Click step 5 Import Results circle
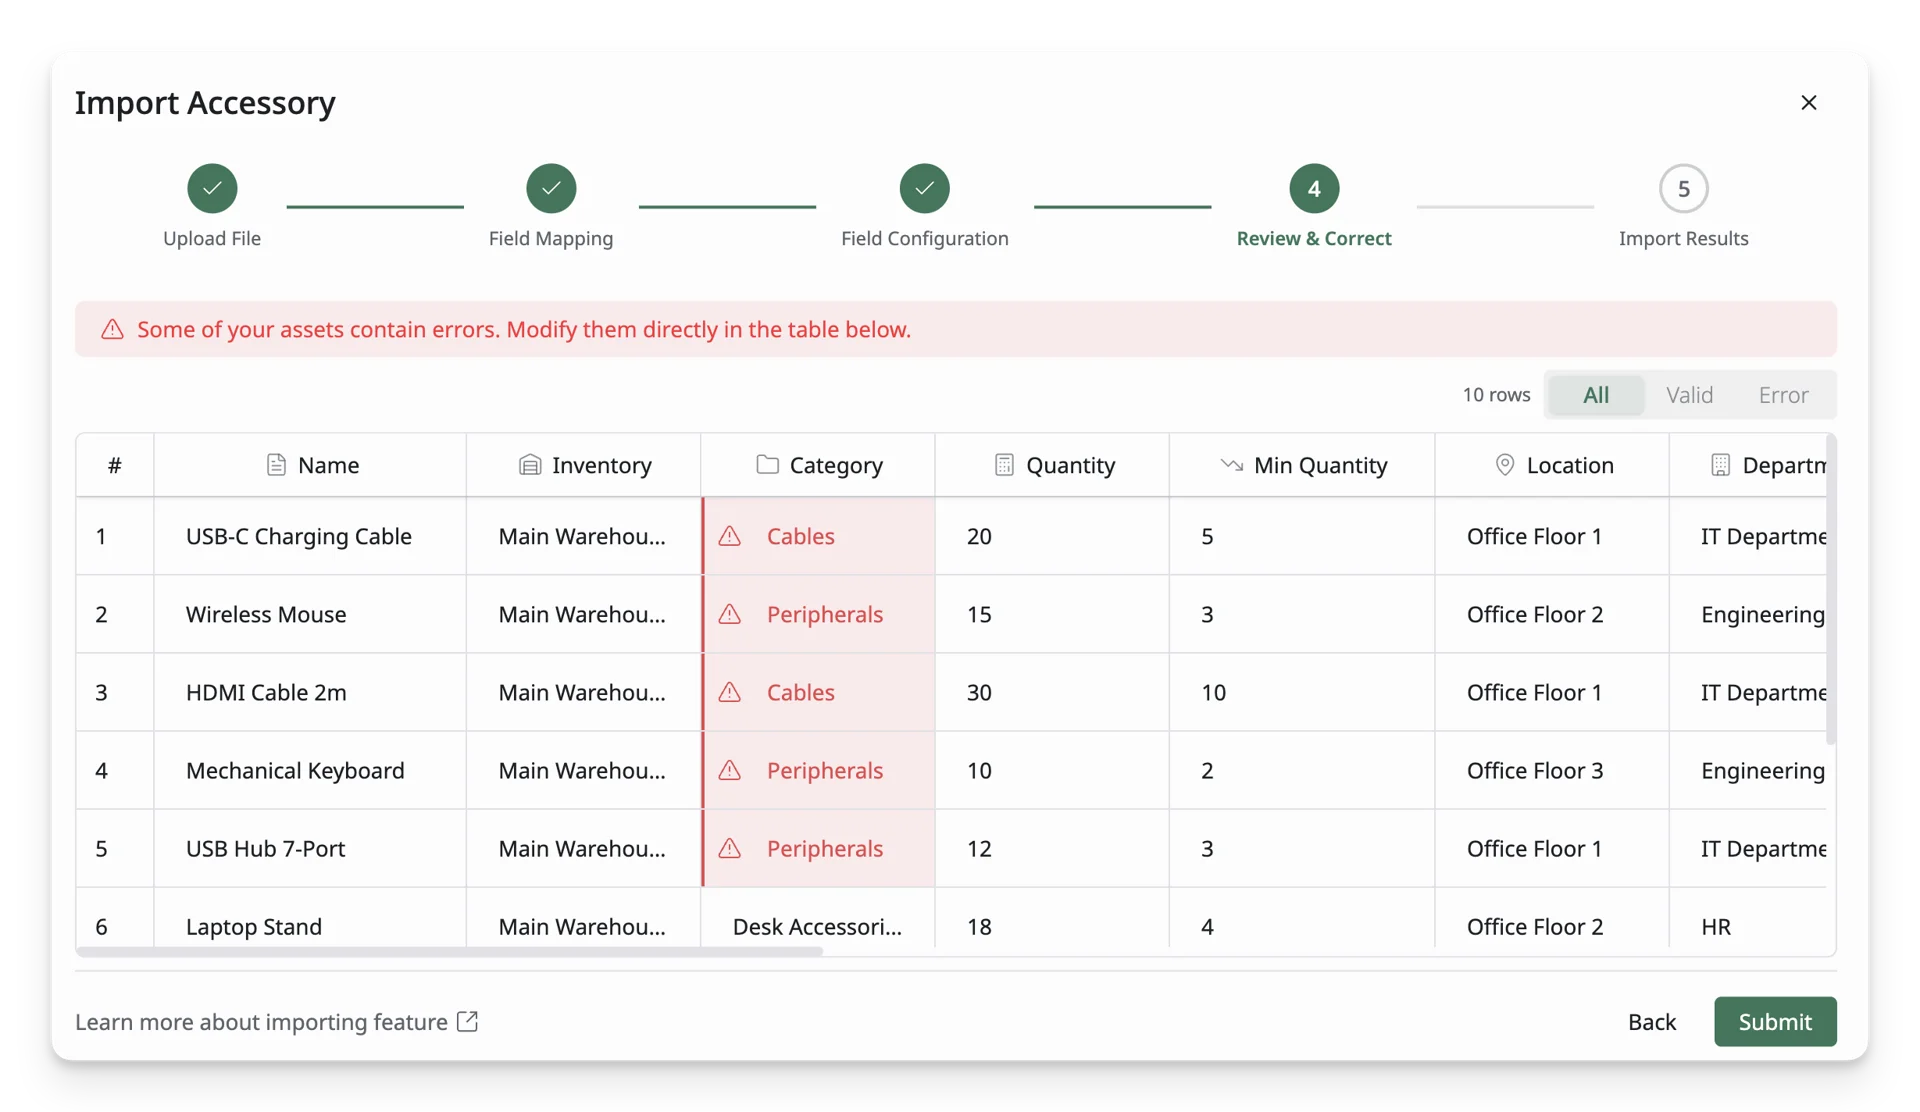This screenshot has width=1920, height=1112. (1683, 188)
